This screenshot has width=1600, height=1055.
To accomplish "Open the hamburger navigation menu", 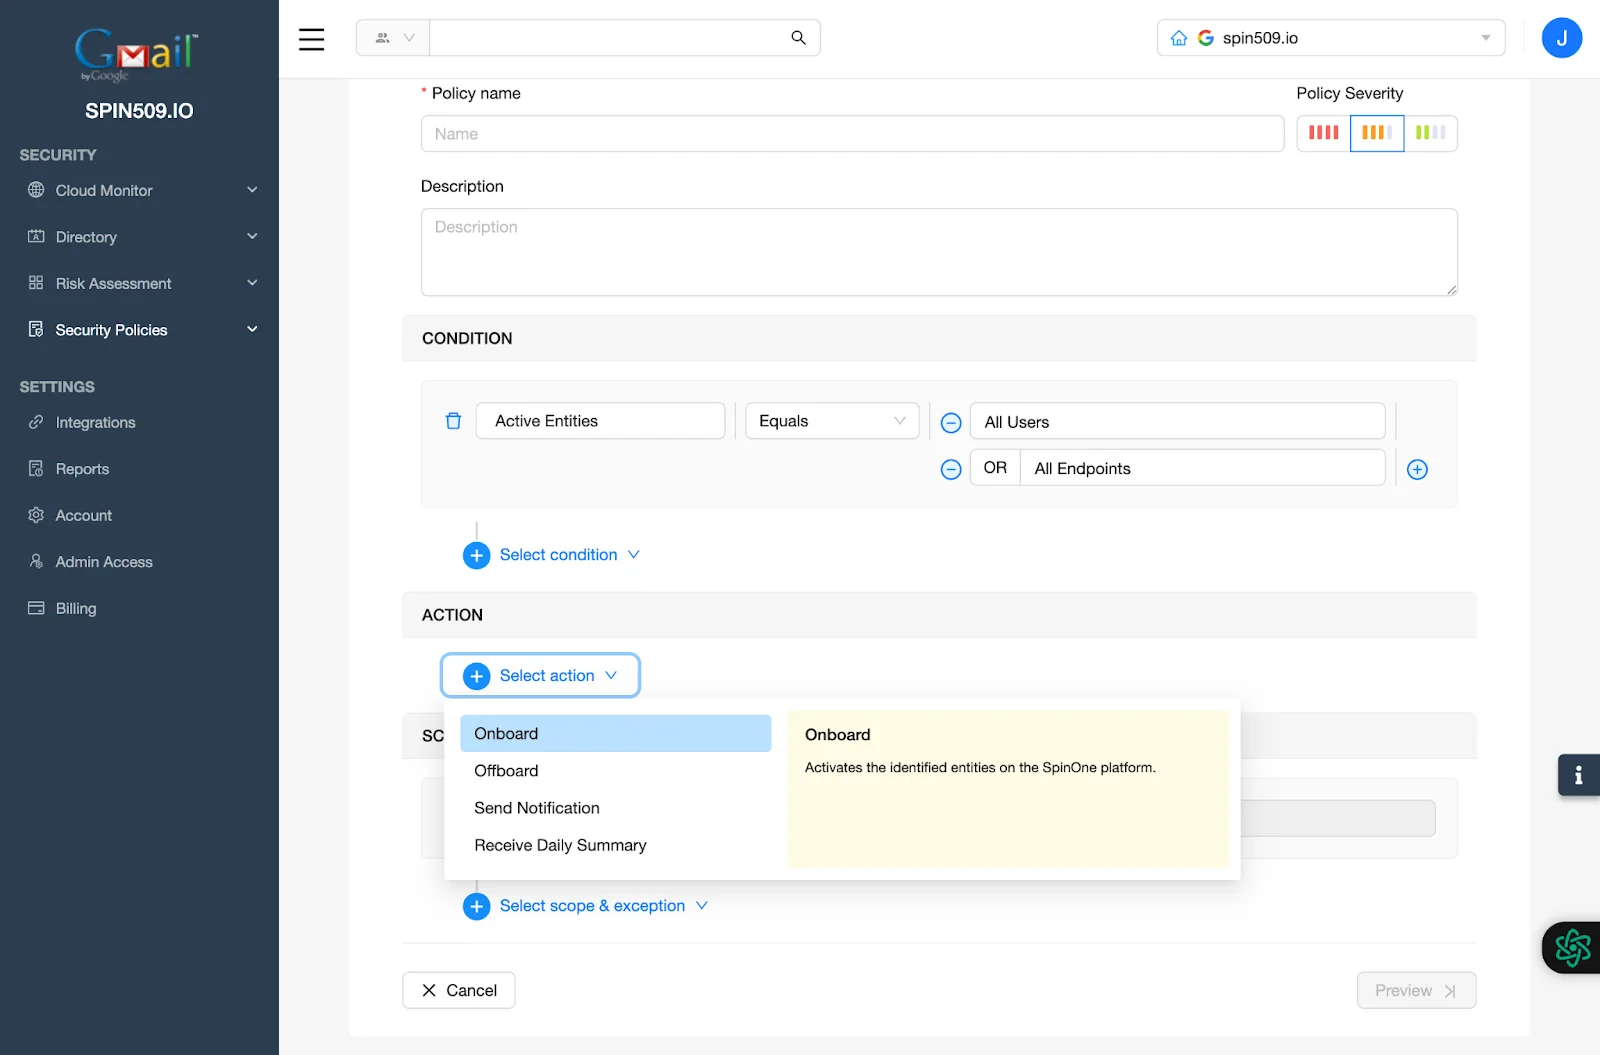I will 311,38.
